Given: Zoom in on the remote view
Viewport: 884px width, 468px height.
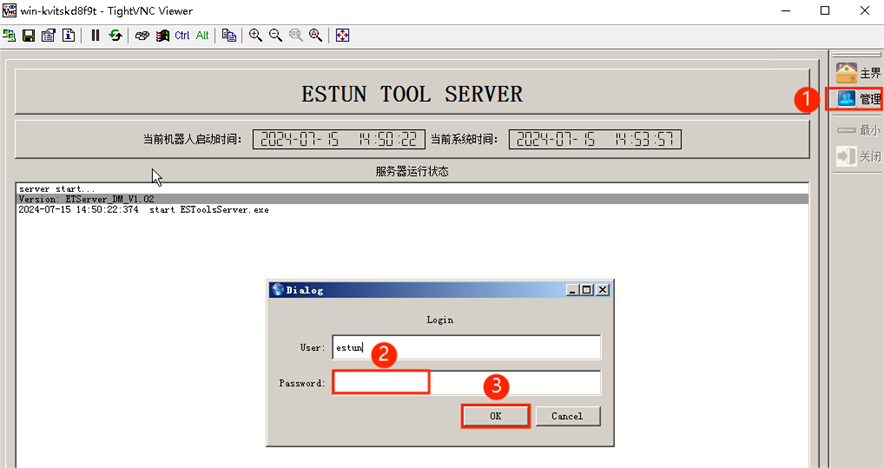Looking at the screenshot, I should click(x=256, y=35).
